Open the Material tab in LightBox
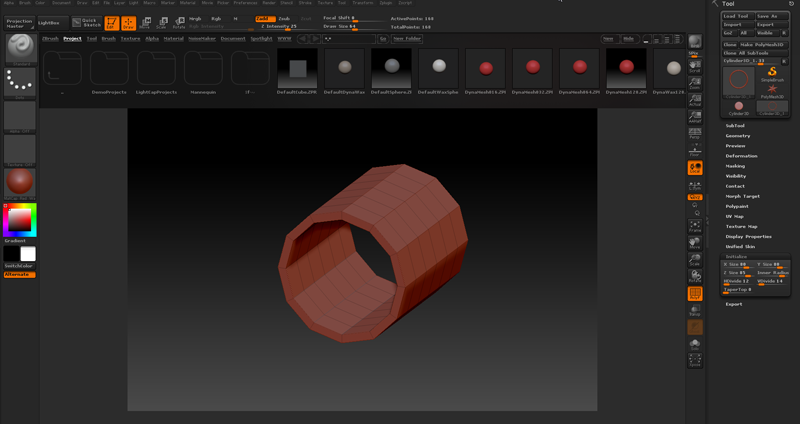800x424 pixels. pos(174,38)
